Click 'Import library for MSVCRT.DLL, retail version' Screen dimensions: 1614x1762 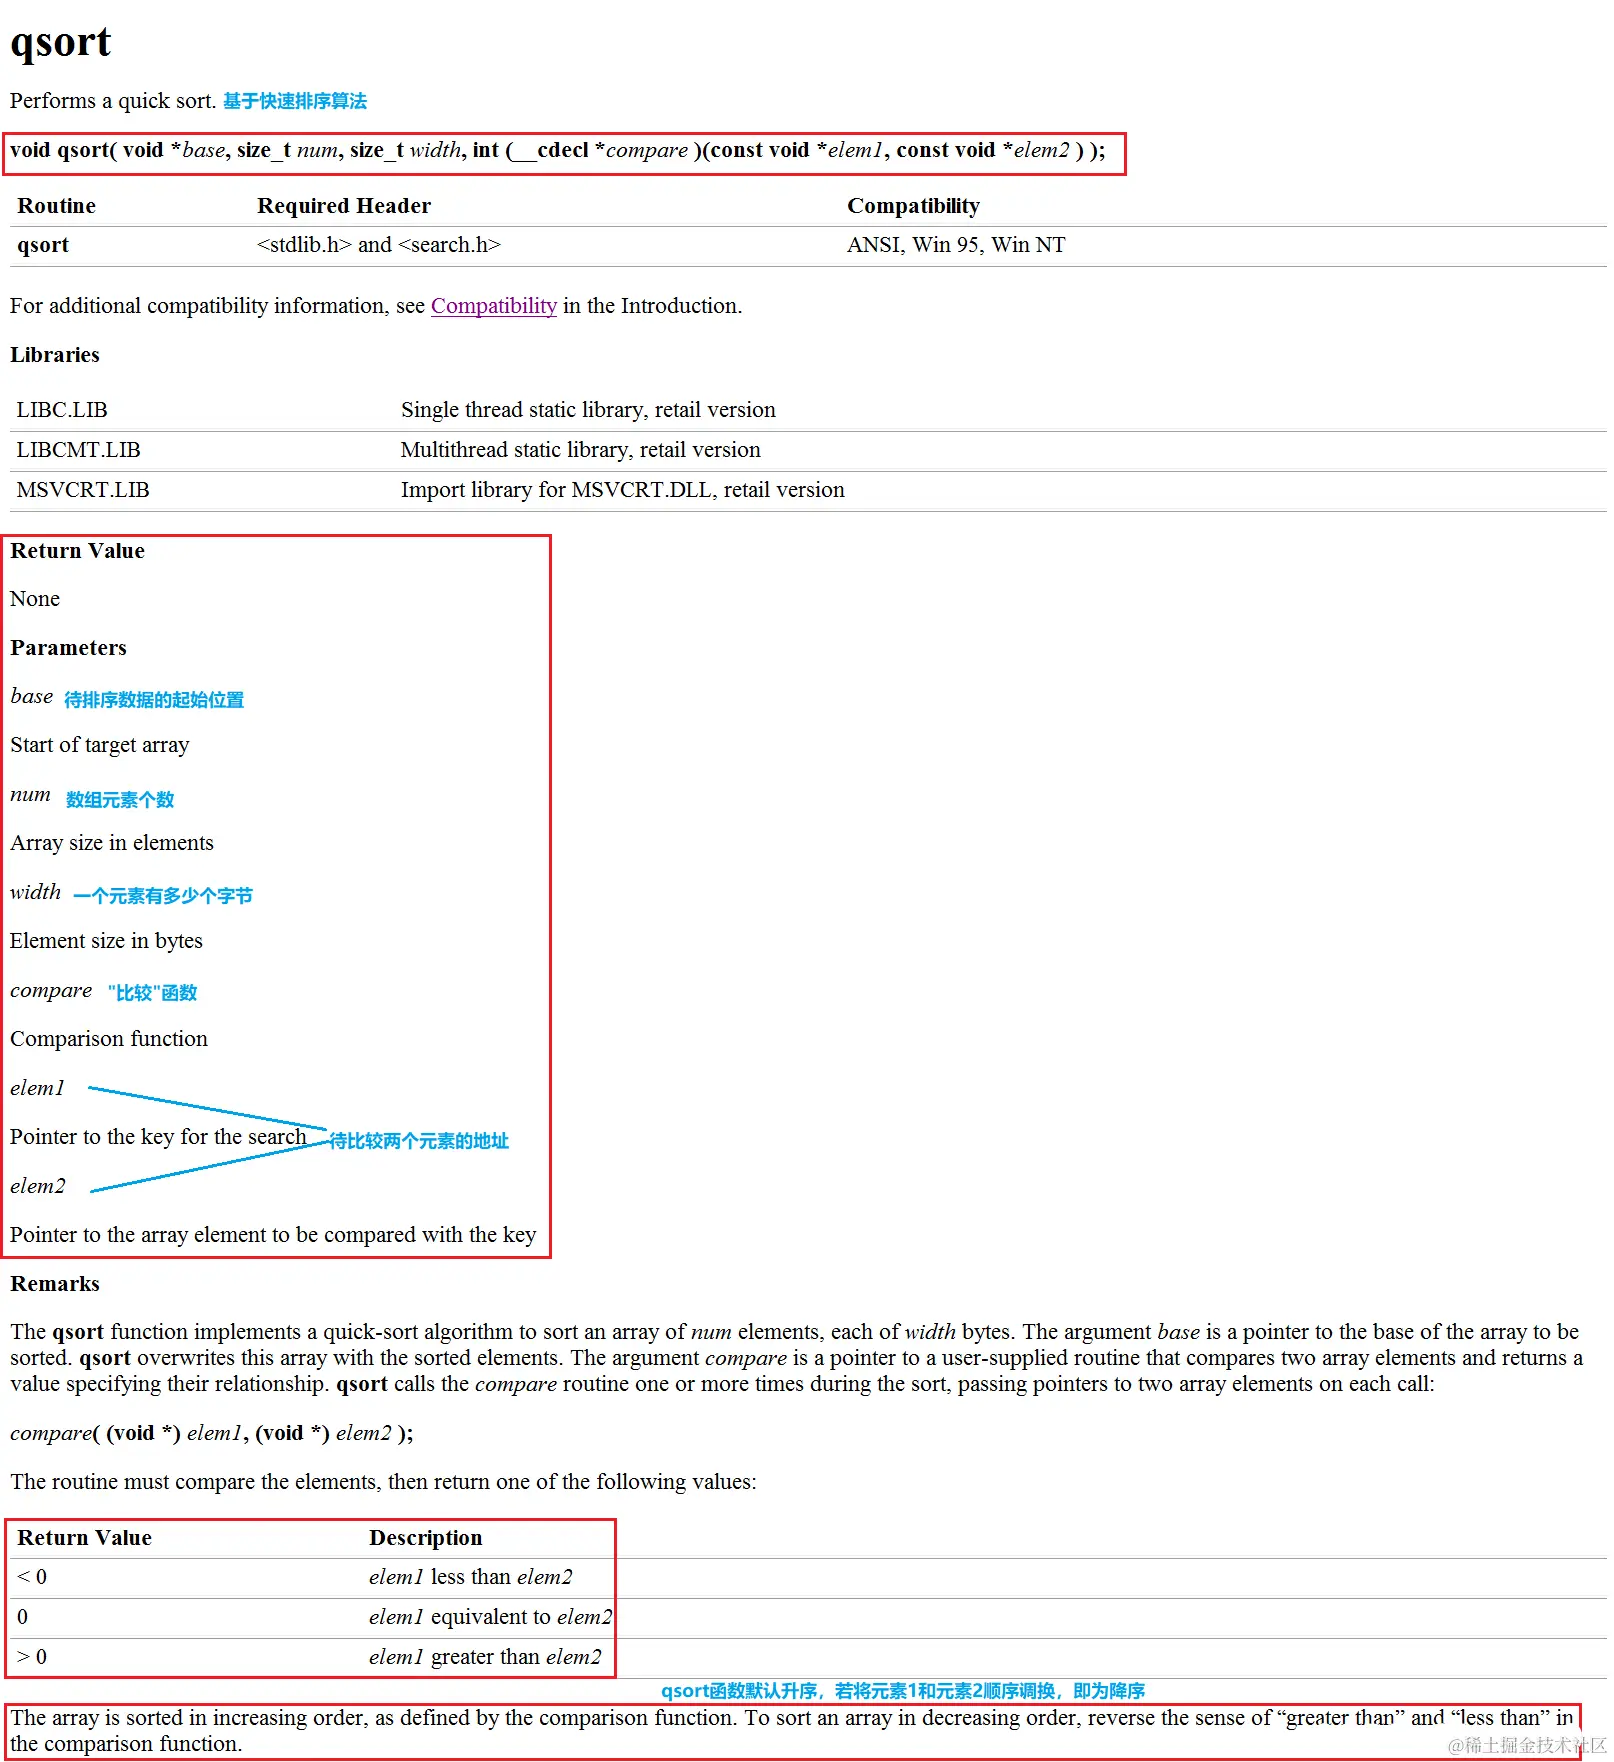[622, 490]
